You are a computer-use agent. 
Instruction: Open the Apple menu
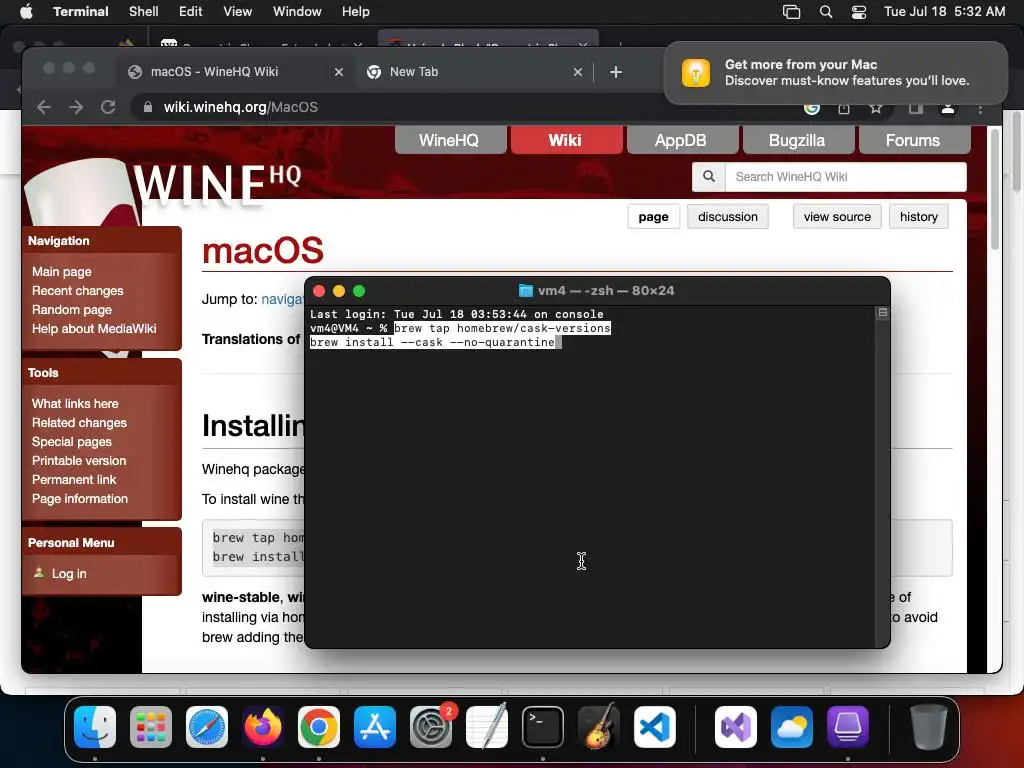26,12
